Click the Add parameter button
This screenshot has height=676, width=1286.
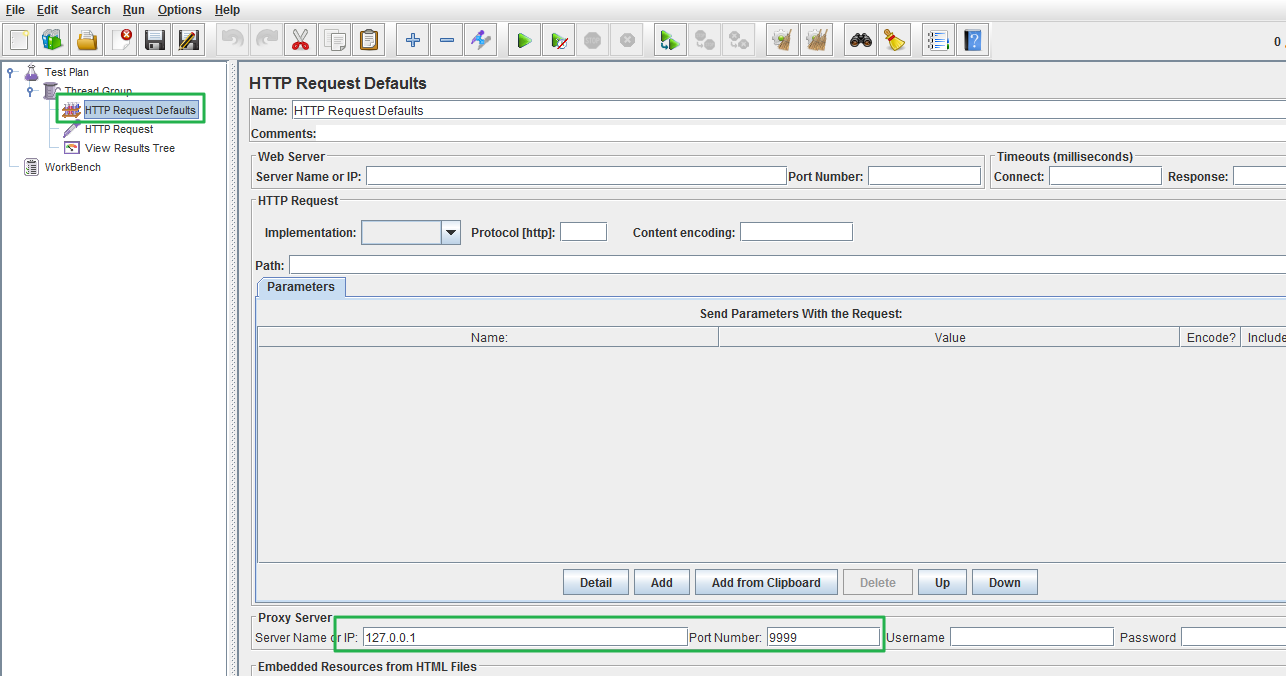coord(662,582)
